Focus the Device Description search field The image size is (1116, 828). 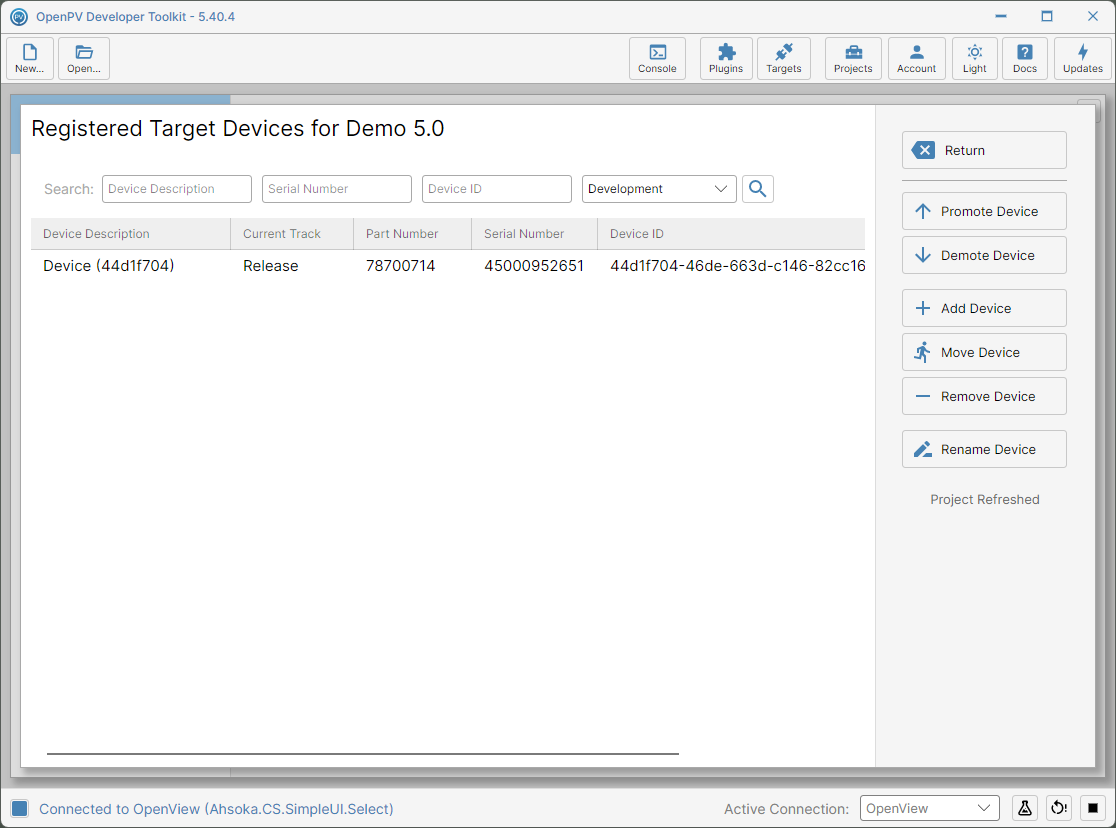[177, 189]
